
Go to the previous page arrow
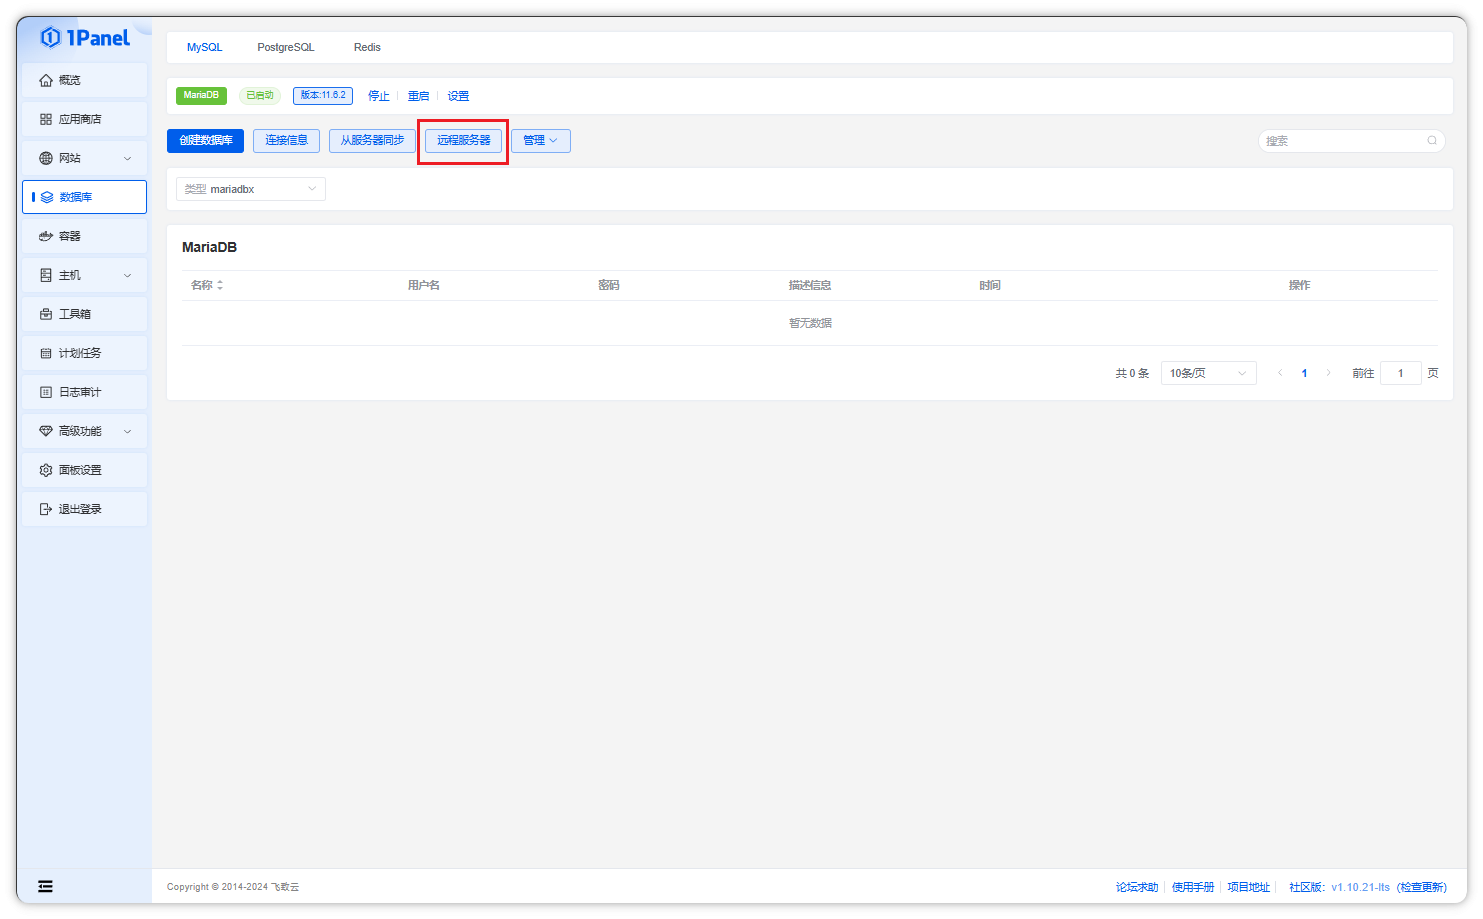[1280, 373]
